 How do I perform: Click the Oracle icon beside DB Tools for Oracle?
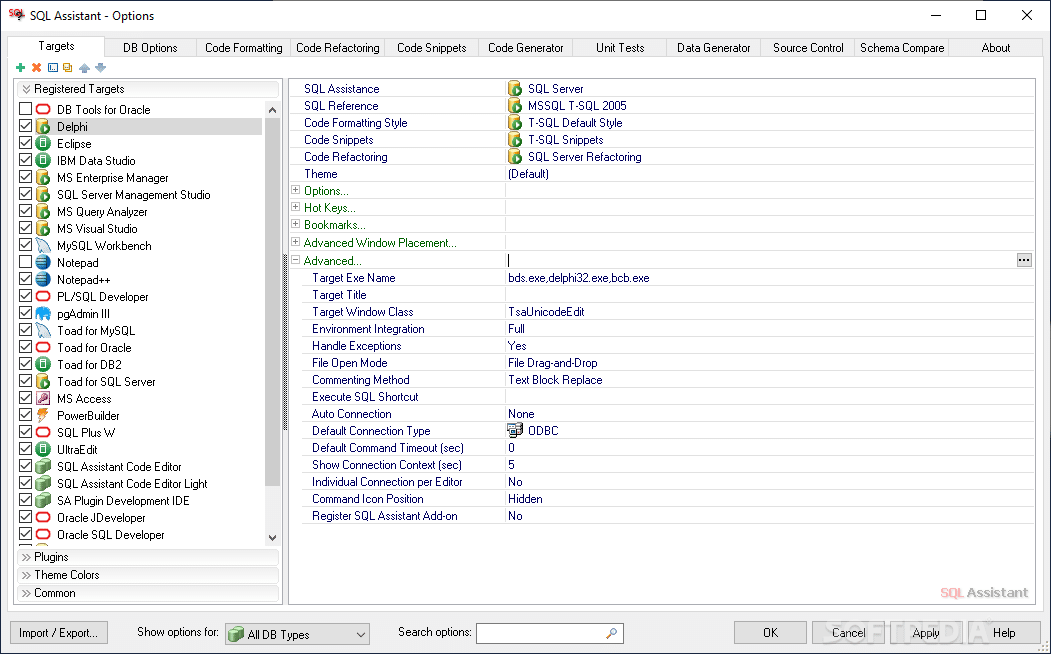[43, 109]
